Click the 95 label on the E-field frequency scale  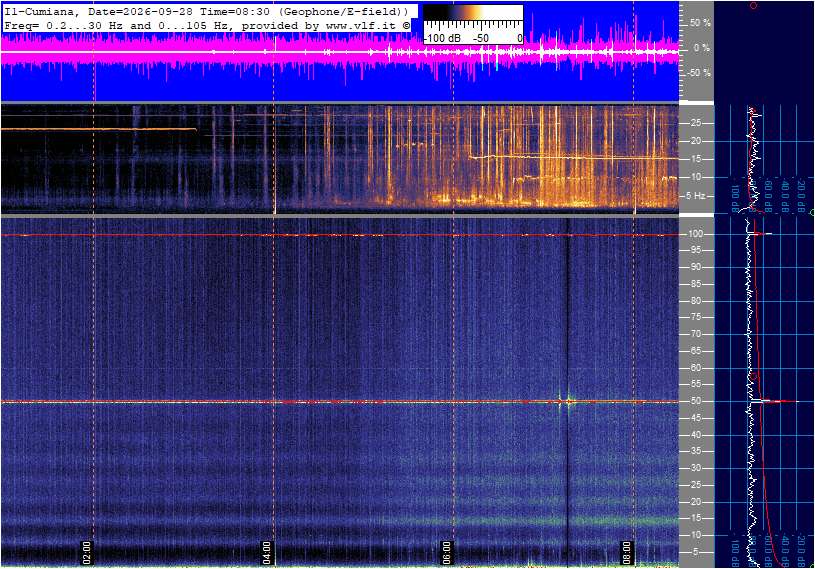tap(695, 250)
